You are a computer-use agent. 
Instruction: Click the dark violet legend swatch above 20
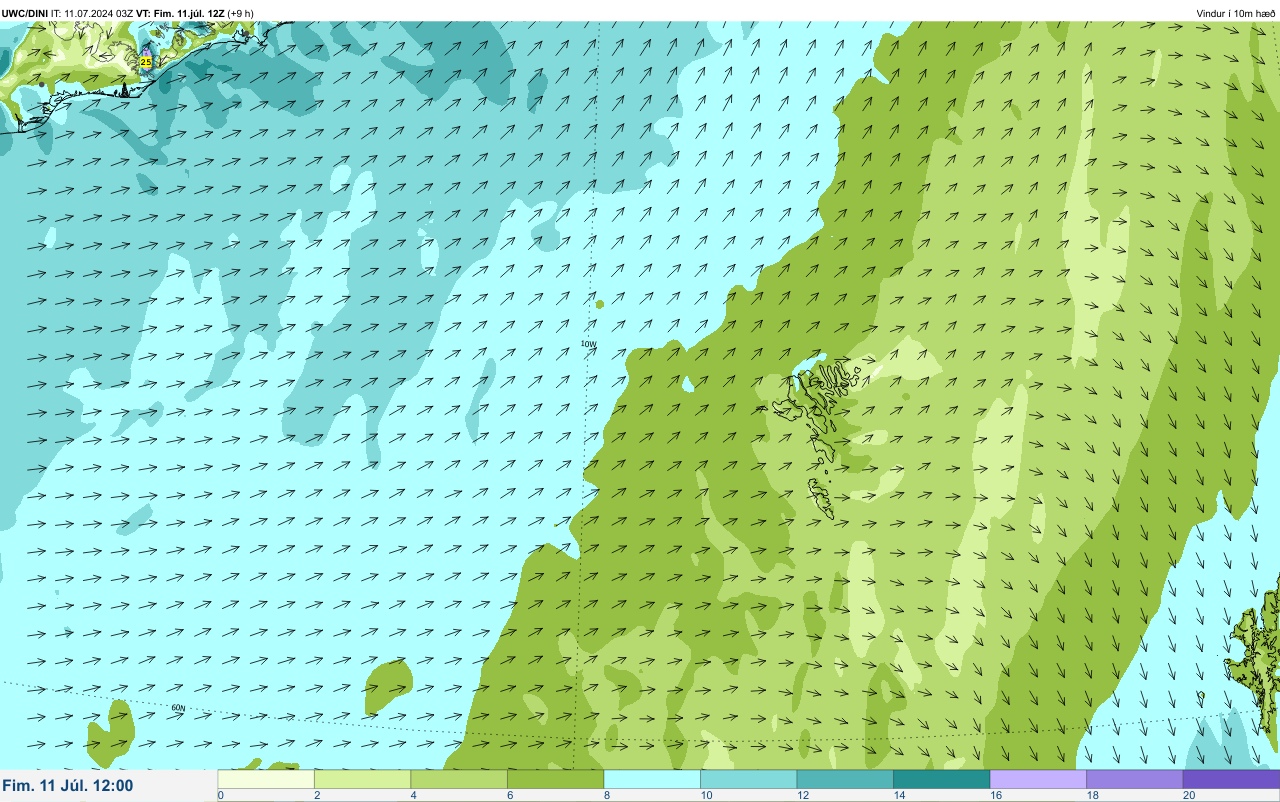click(1231, 779)
